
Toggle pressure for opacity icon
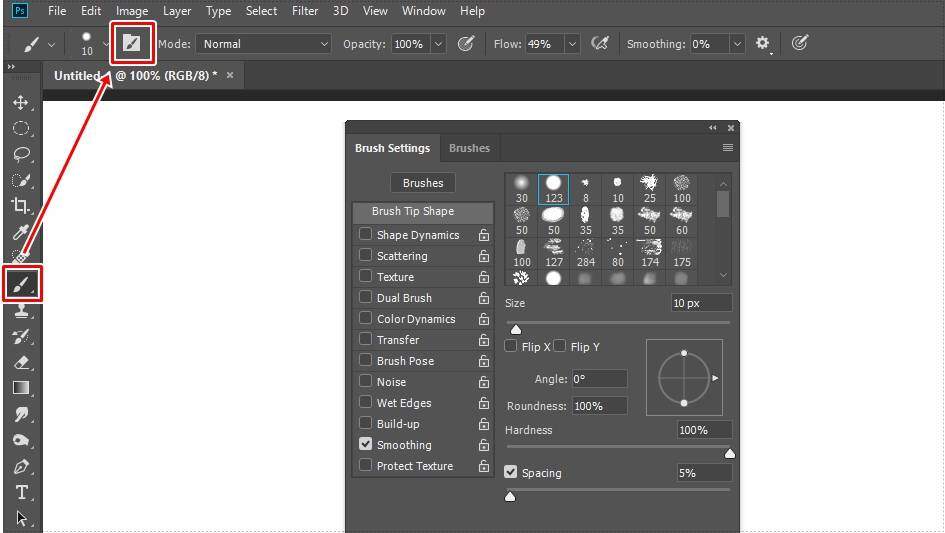[465, 43]
